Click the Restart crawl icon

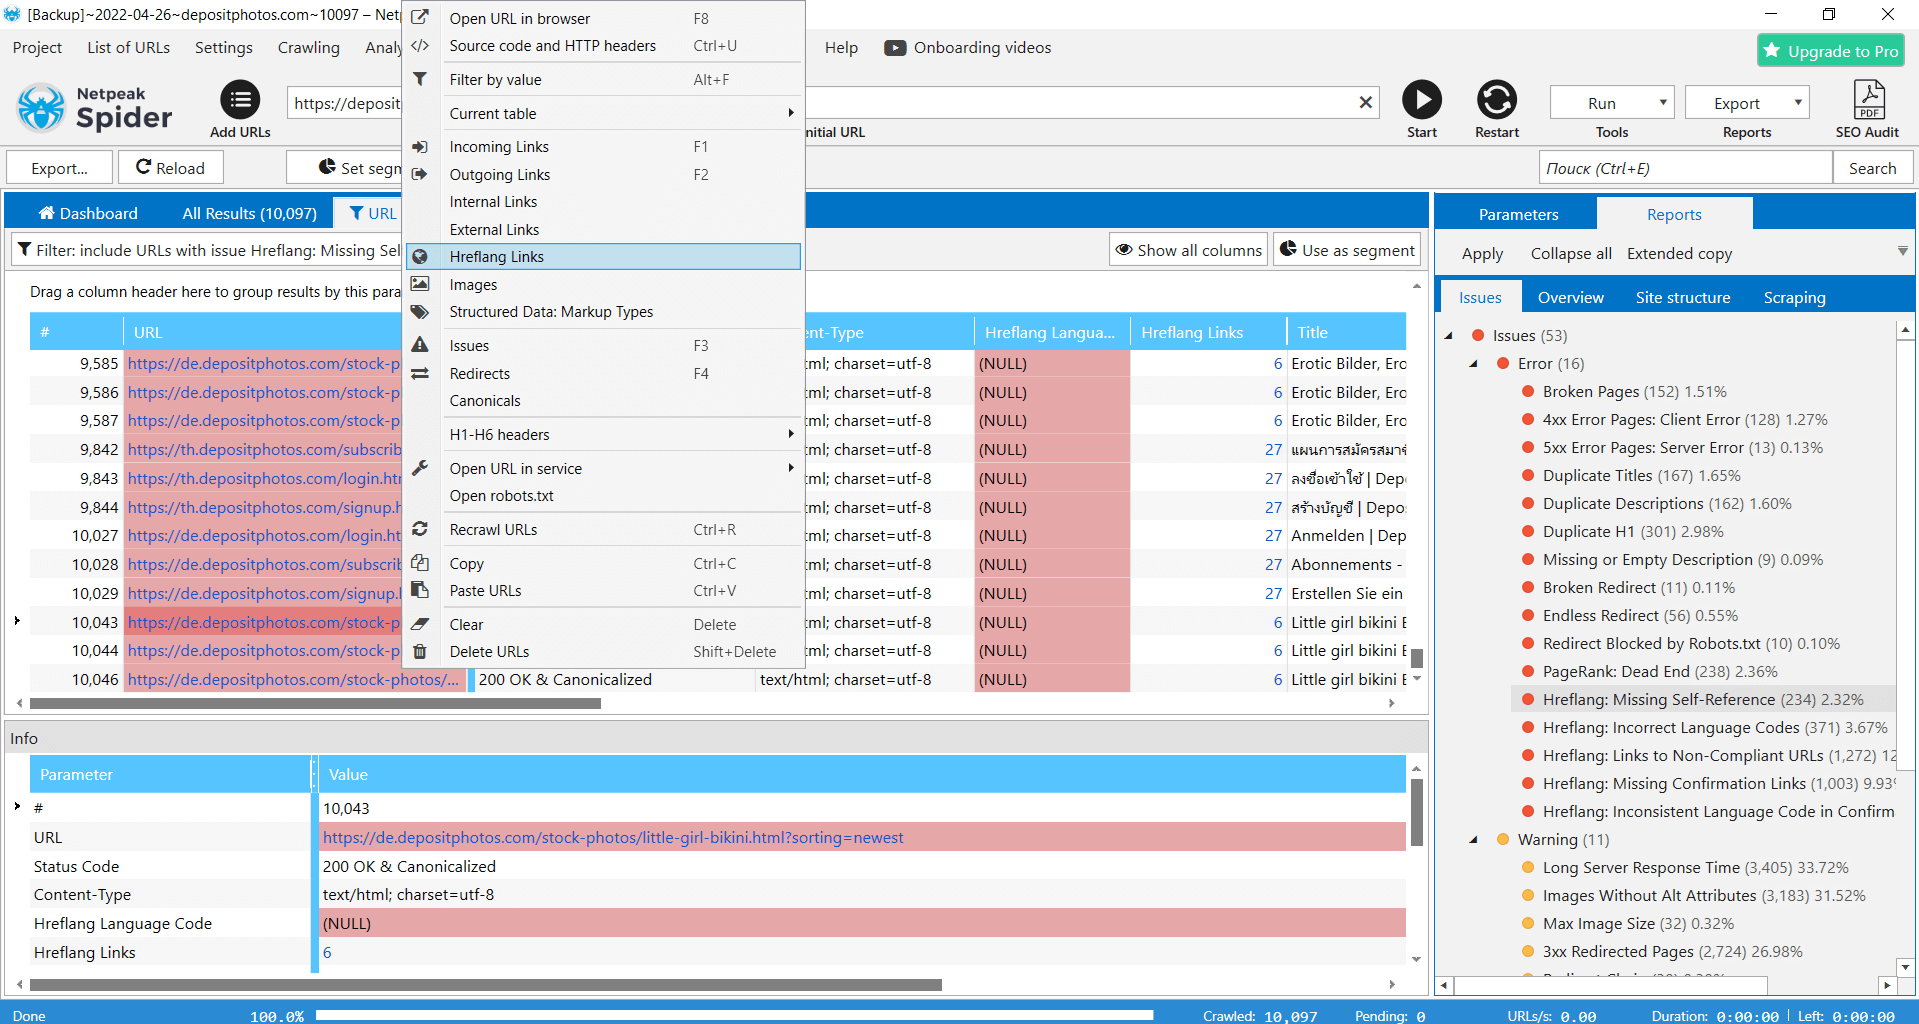[x=1497, y=99]
